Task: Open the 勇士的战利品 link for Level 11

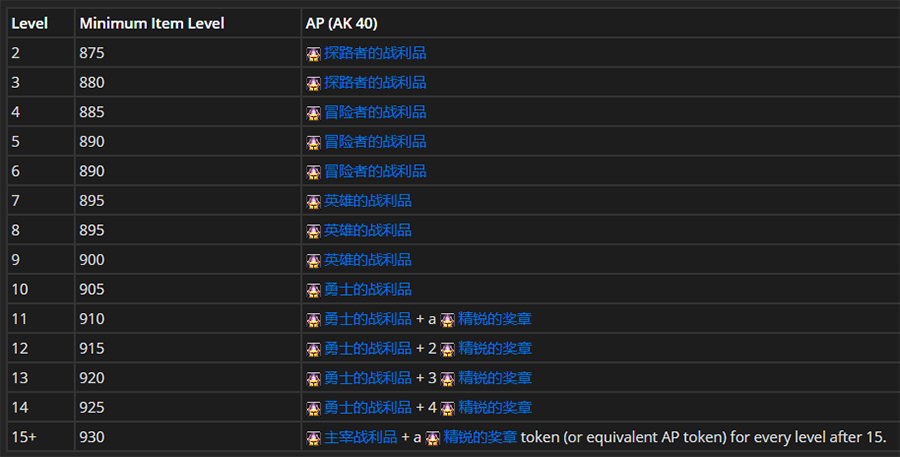Action: coord(367,319)
